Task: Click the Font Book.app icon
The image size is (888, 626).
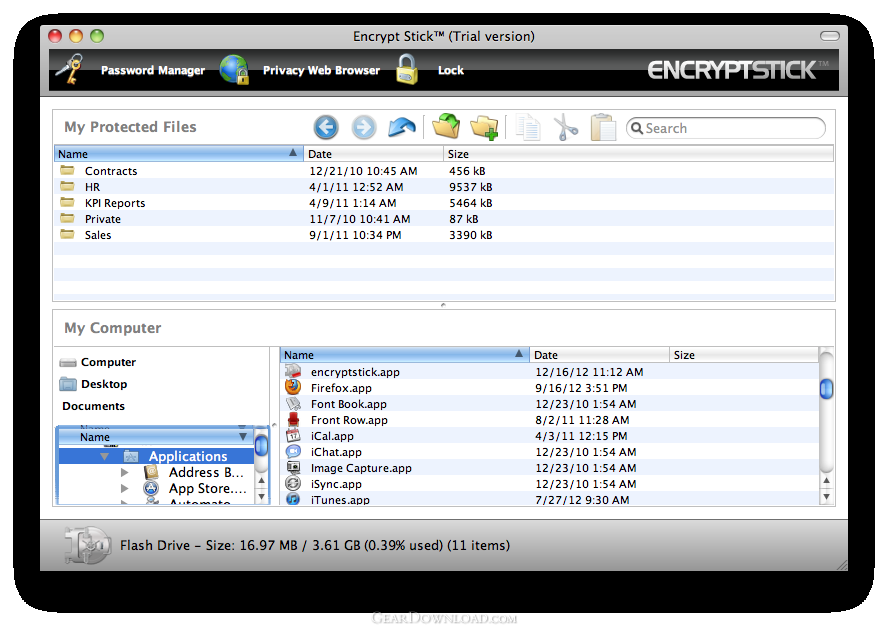Action: pyautogui.click(x=293, y=403)
